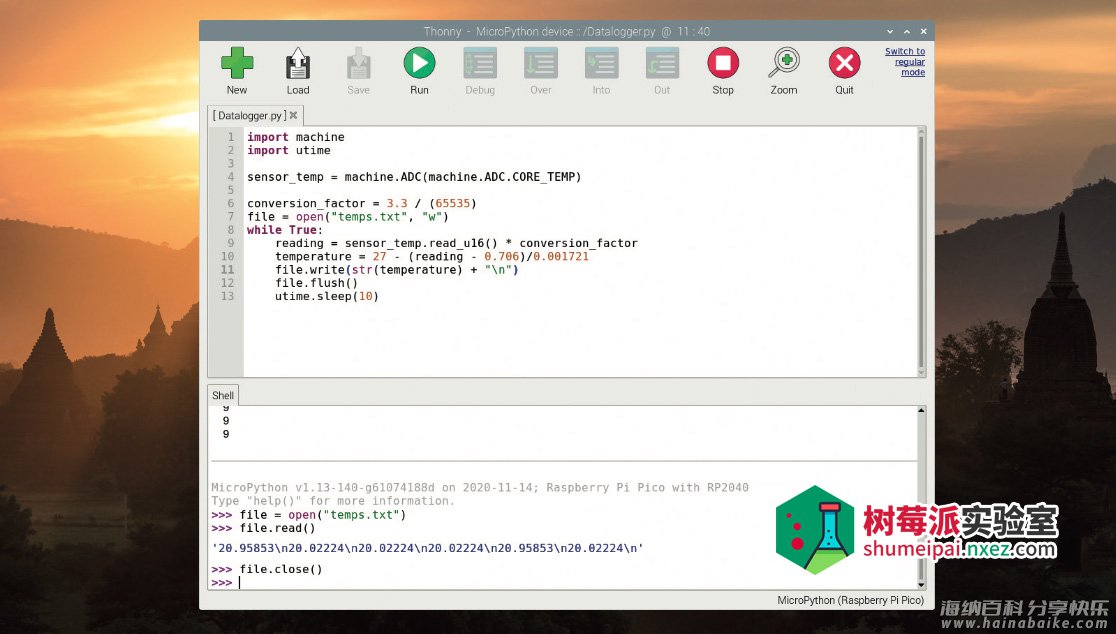Click the read_u16() reading line

point(456,243)
